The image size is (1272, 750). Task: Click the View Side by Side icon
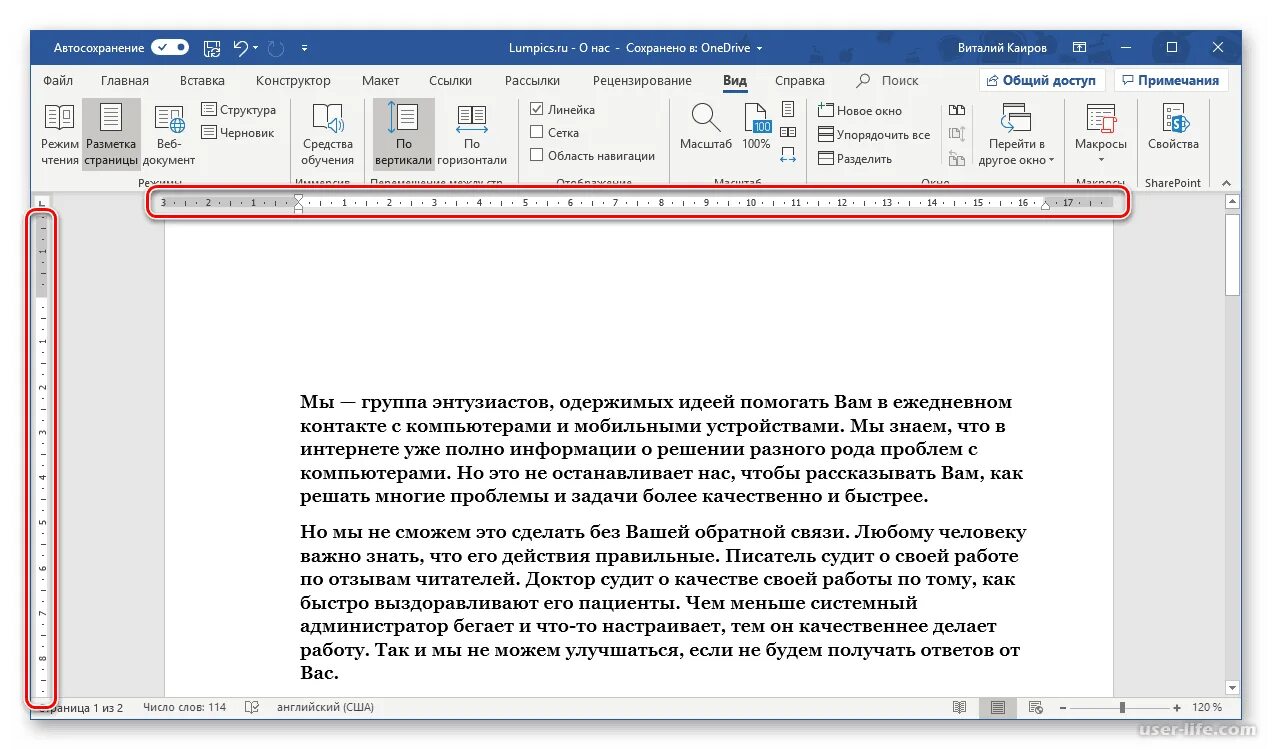[957, 110]
